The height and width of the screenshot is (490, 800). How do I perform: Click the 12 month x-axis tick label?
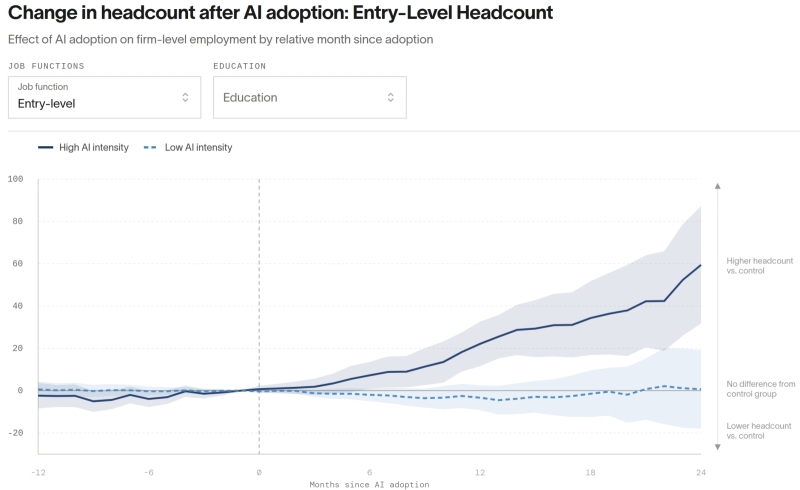click(480, 473)
